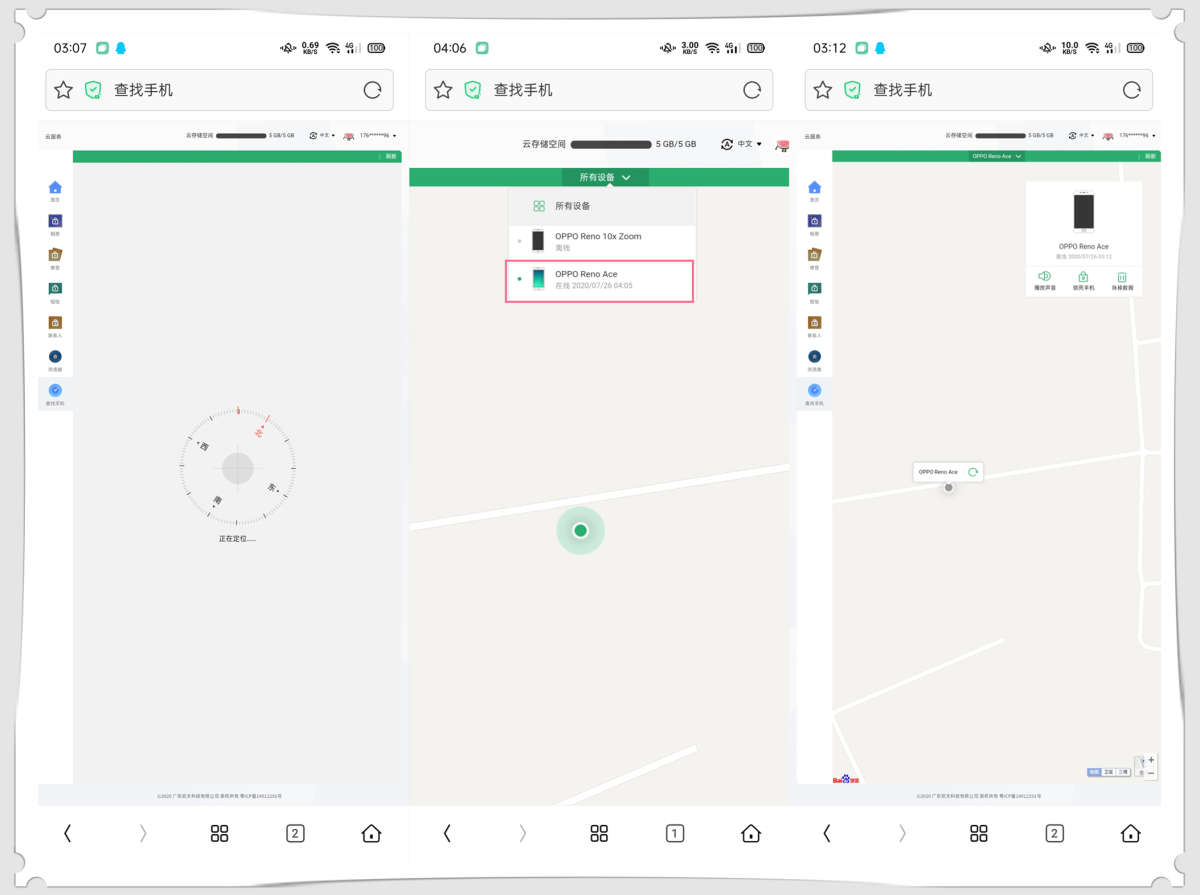The width and height of the screenshot is (1200, 895).
Task: Bookmark the page with the star in the 03:12 browser
Action: pos(823,90)
